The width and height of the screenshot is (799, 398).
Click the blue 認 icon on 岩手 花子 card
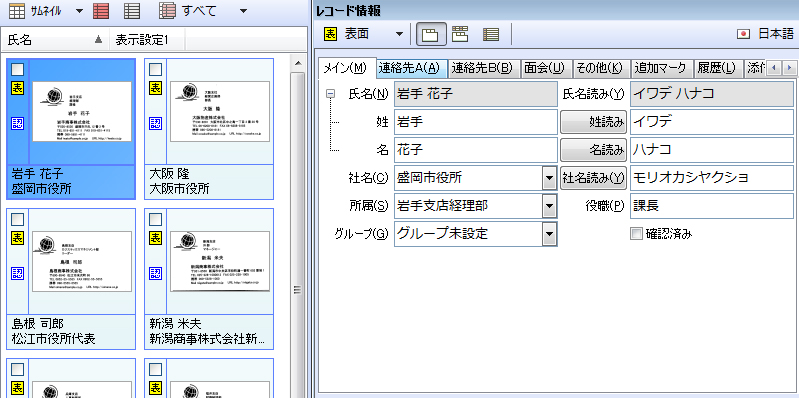click(17, 123)
